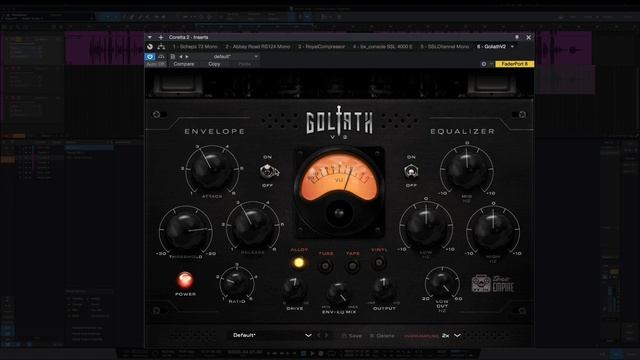640x360 pixels.
Task: Go to previous Goliath preset arrow
Action: [x=319, y=336]
